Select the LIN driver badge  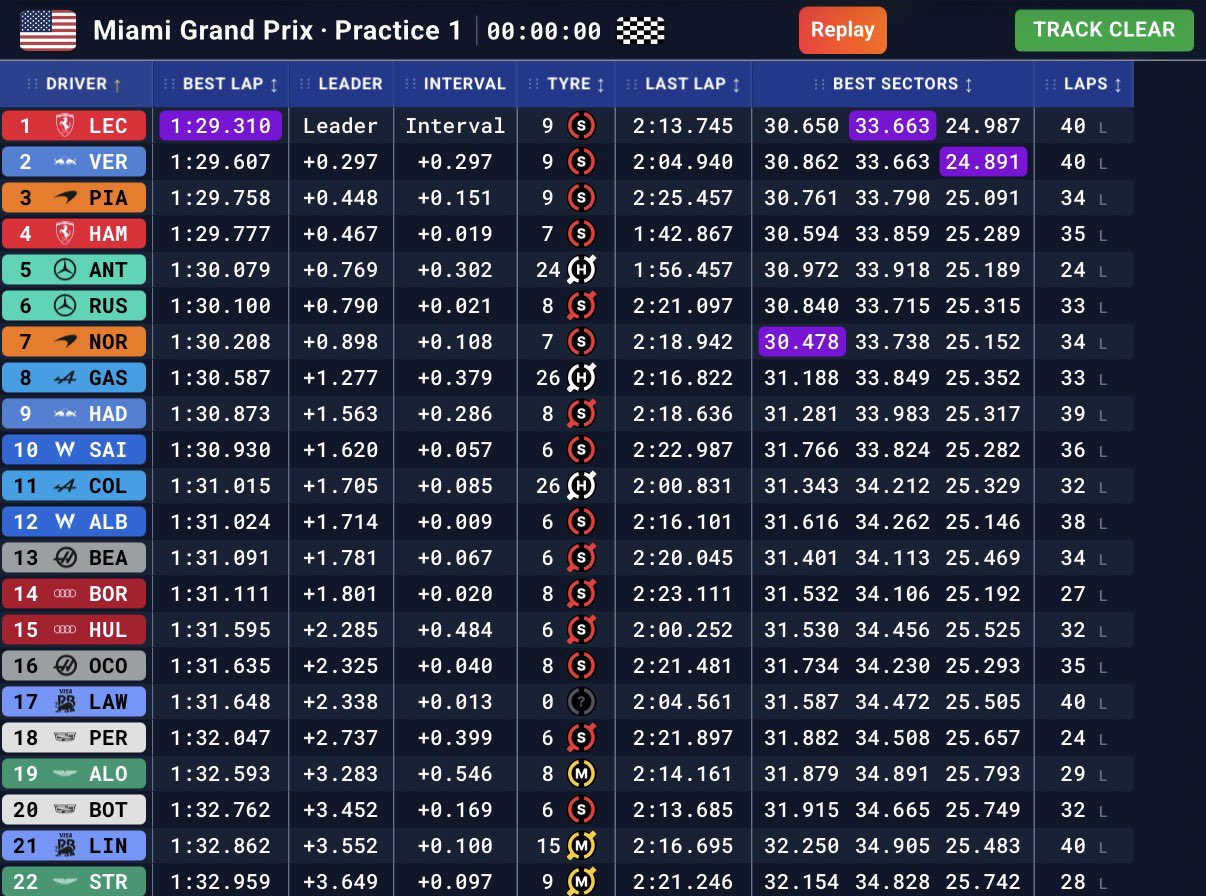74,846
